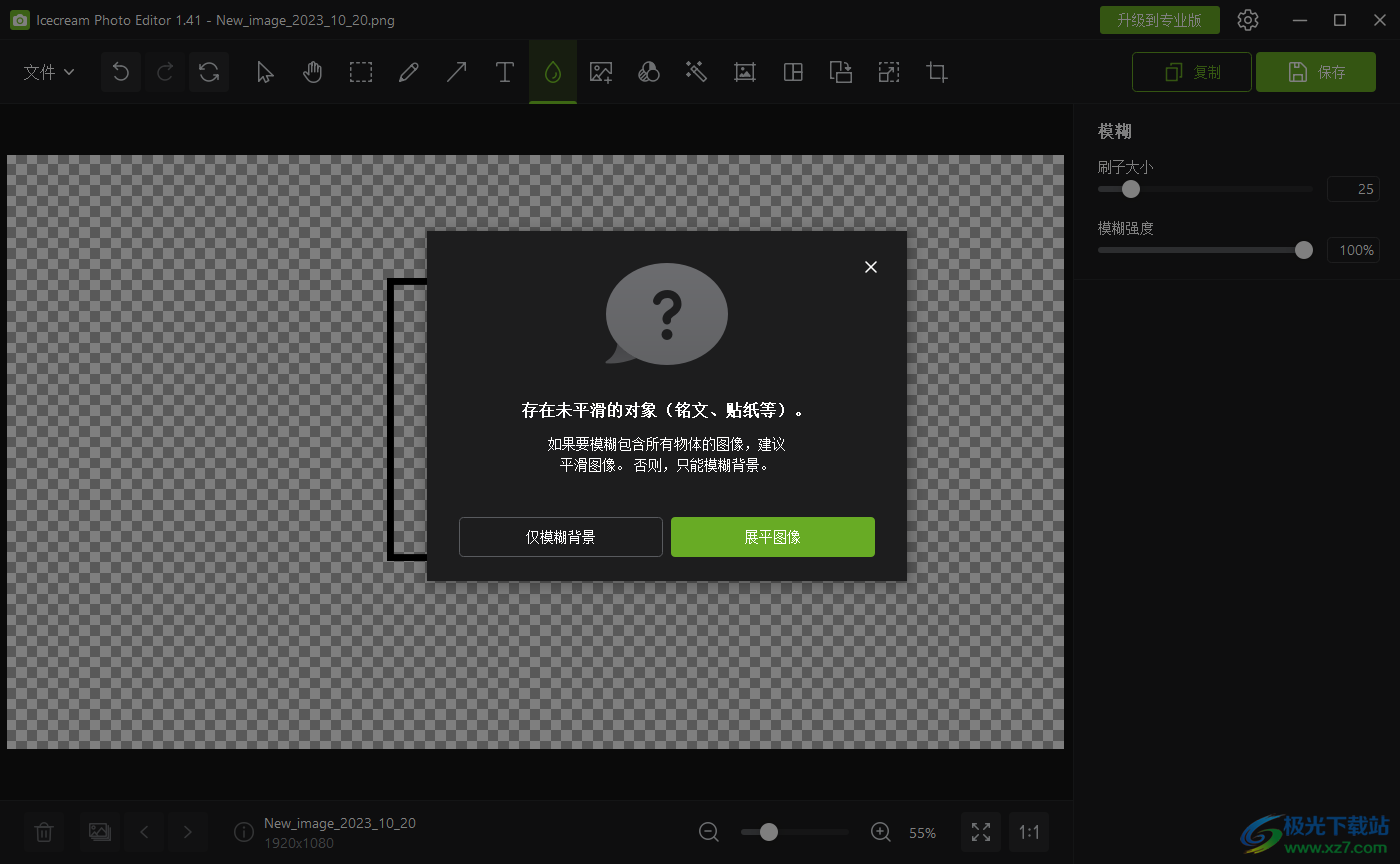The height and width of the screenshot is (864, 1400).
Task: Click the brush size value field 25
Action: tap(1353, 189)
